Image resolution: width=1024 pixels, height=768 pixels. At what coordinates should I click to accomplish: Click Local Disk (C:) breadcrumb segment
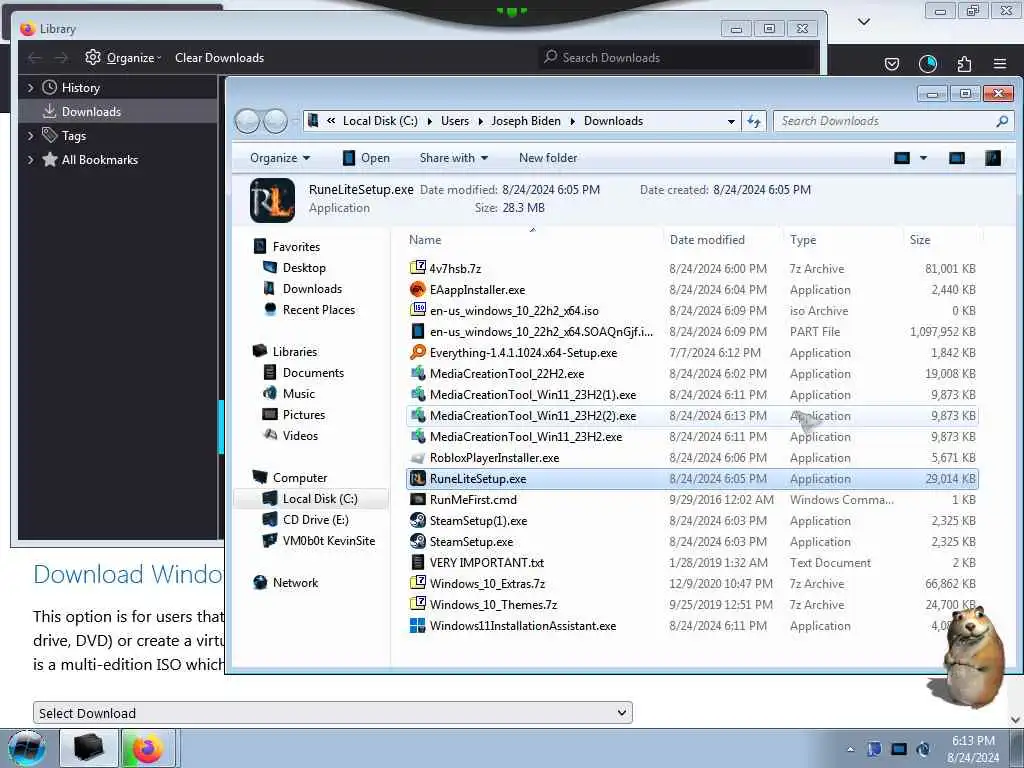click(380, 121)
